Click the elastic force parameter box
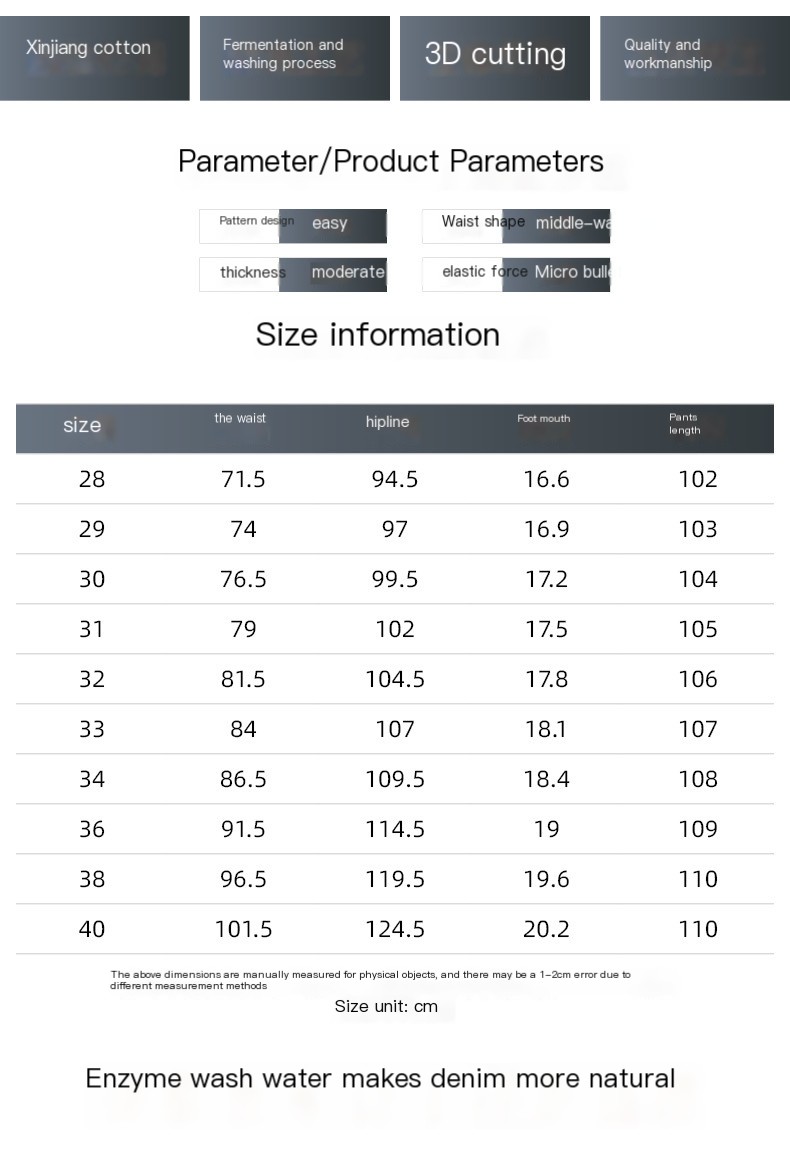The width and height of the screenshot is (790, 1150). tap(516, 274)
